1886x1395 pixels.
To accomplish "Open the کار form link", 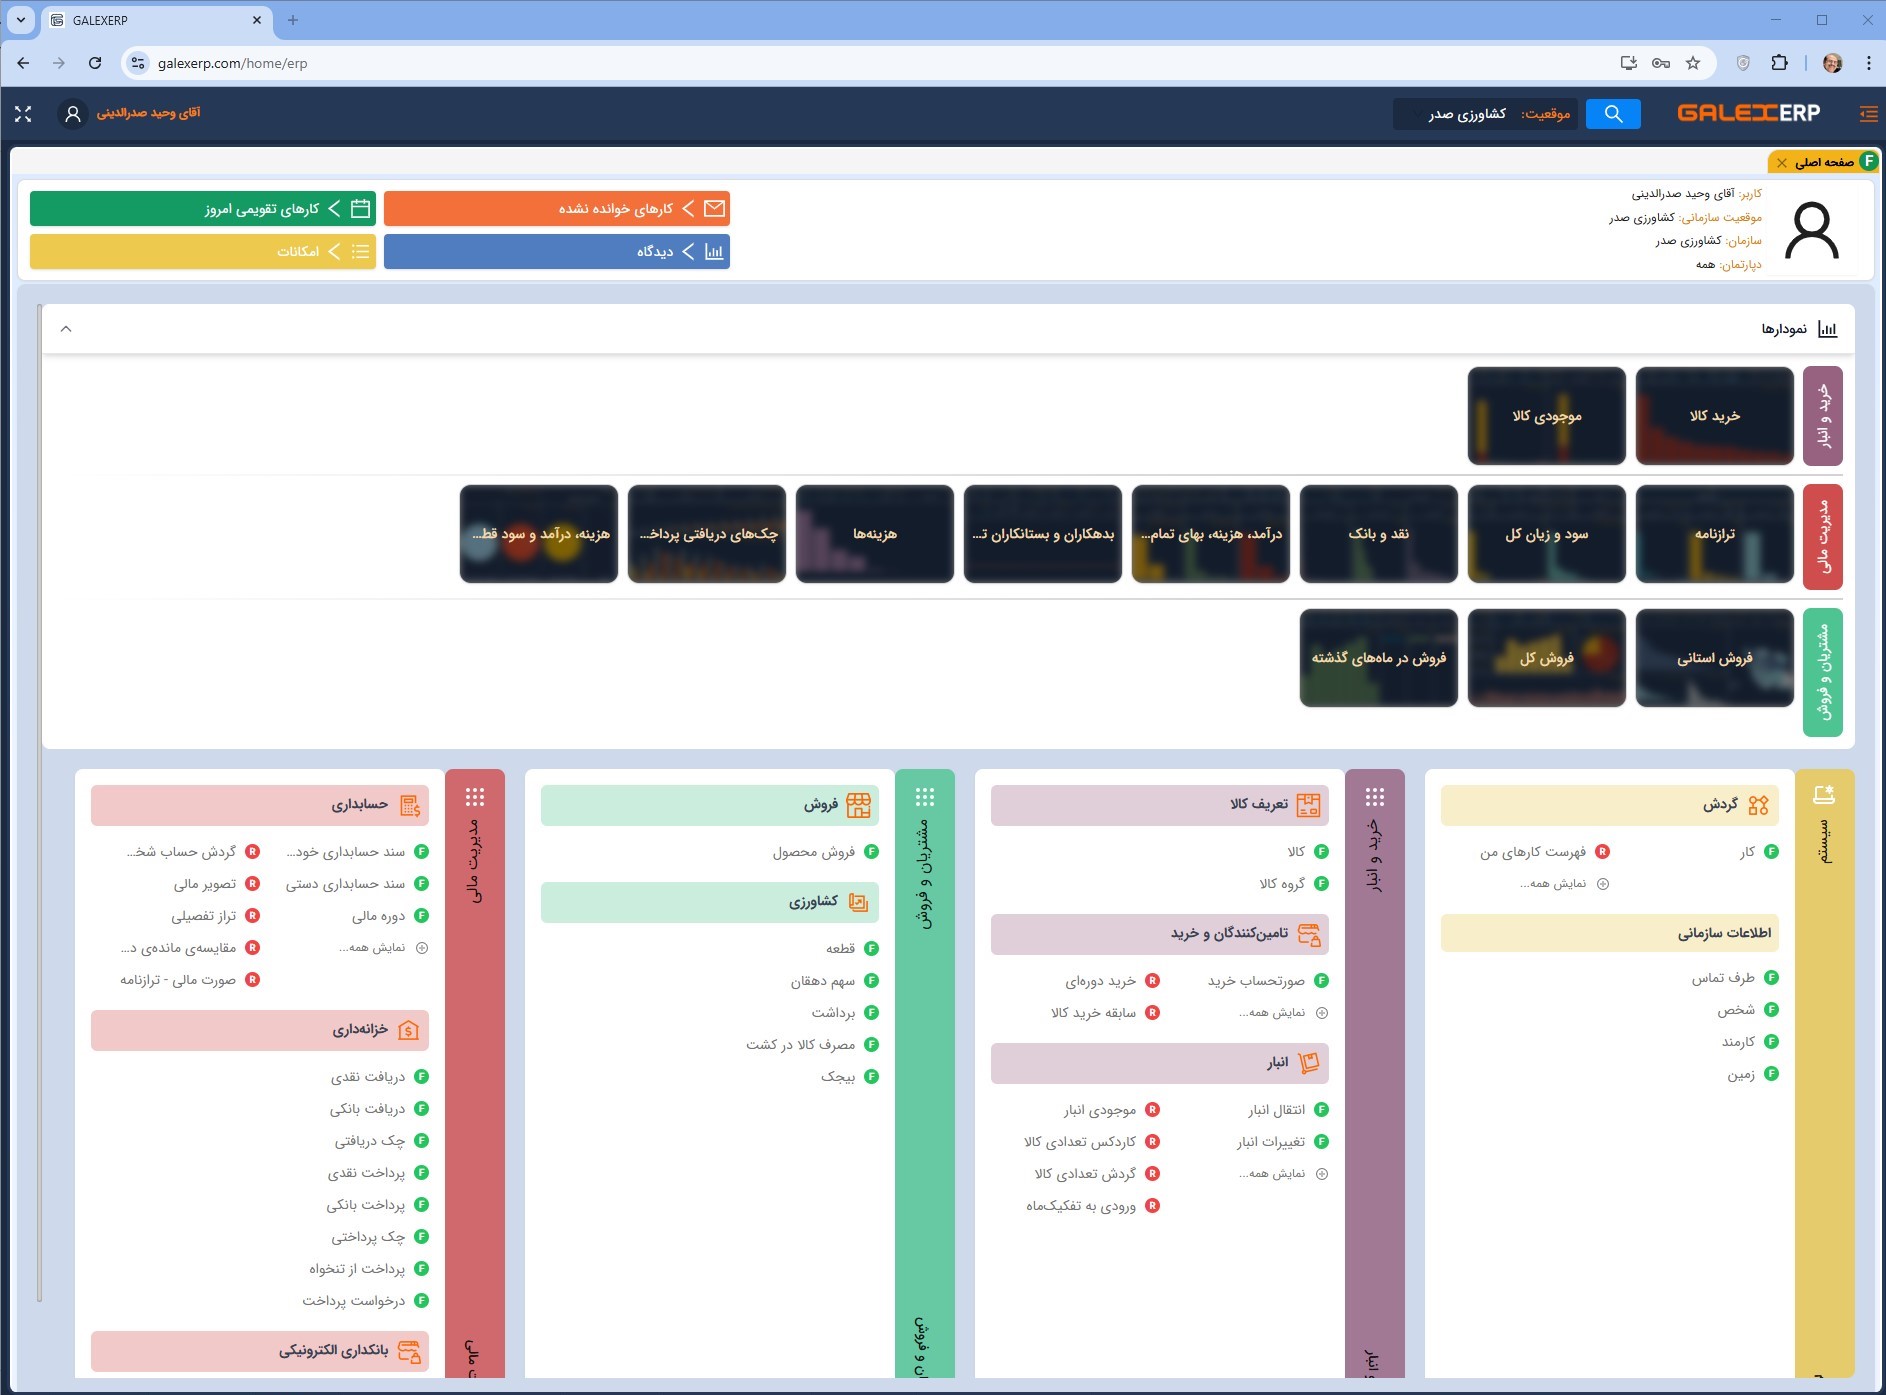I will click(1758, 852).
